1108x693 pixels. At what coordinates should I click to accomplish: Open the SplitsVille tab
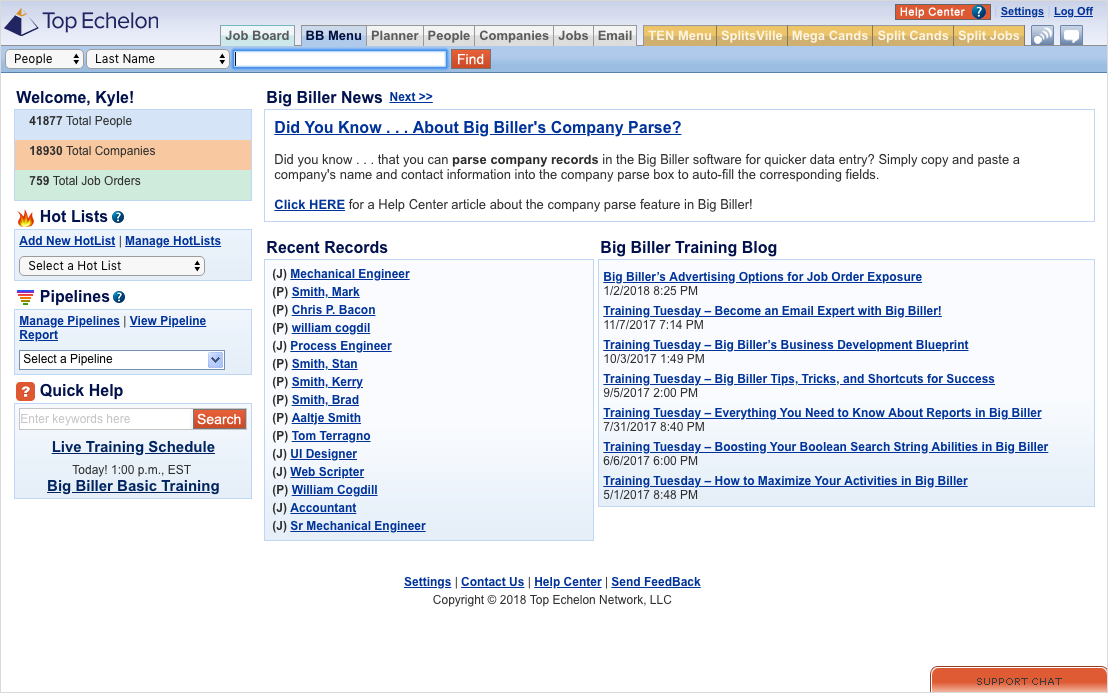pyautogui.click(x=752, y=36)
